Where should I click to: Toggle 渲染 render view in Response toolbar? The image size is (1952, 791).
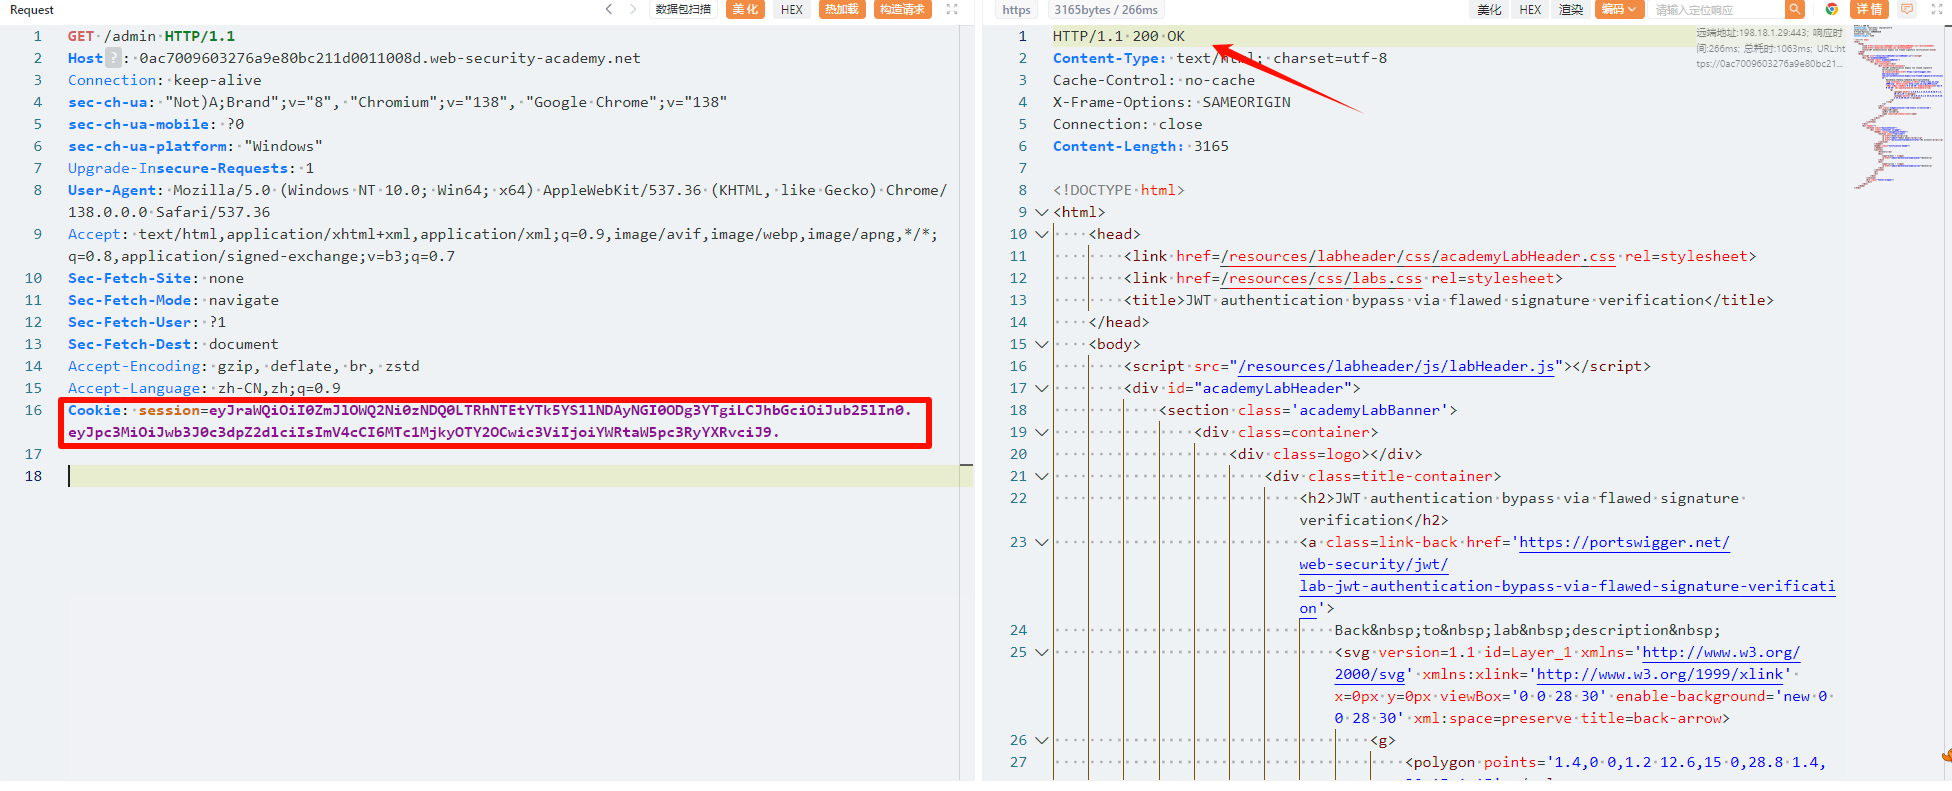[1571, 9]
